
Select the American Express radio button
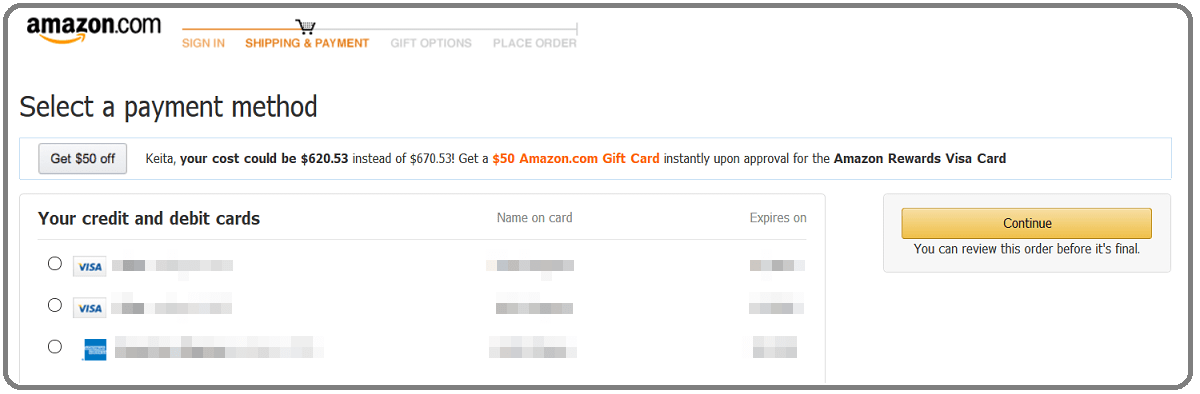(55, 346)
